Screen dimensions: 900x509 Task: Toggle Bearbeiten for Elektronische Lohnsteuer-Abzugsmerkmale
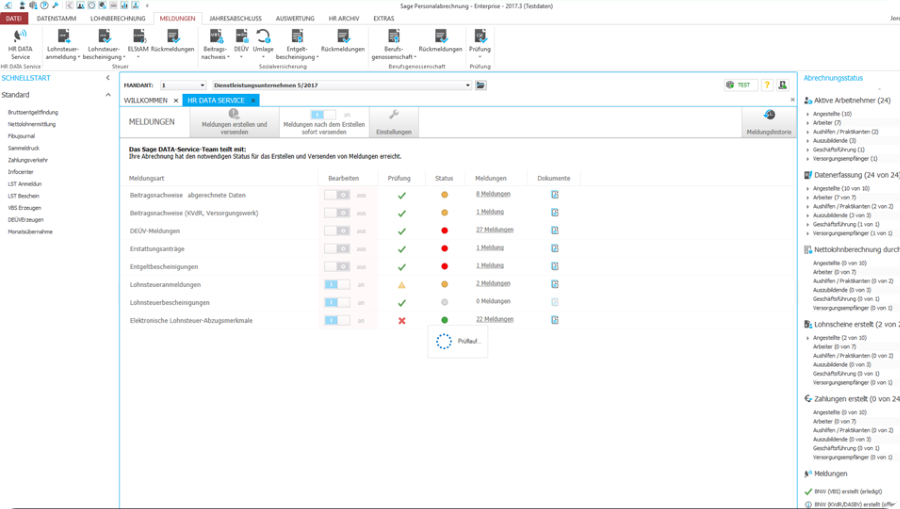click(x=337, y=320)
